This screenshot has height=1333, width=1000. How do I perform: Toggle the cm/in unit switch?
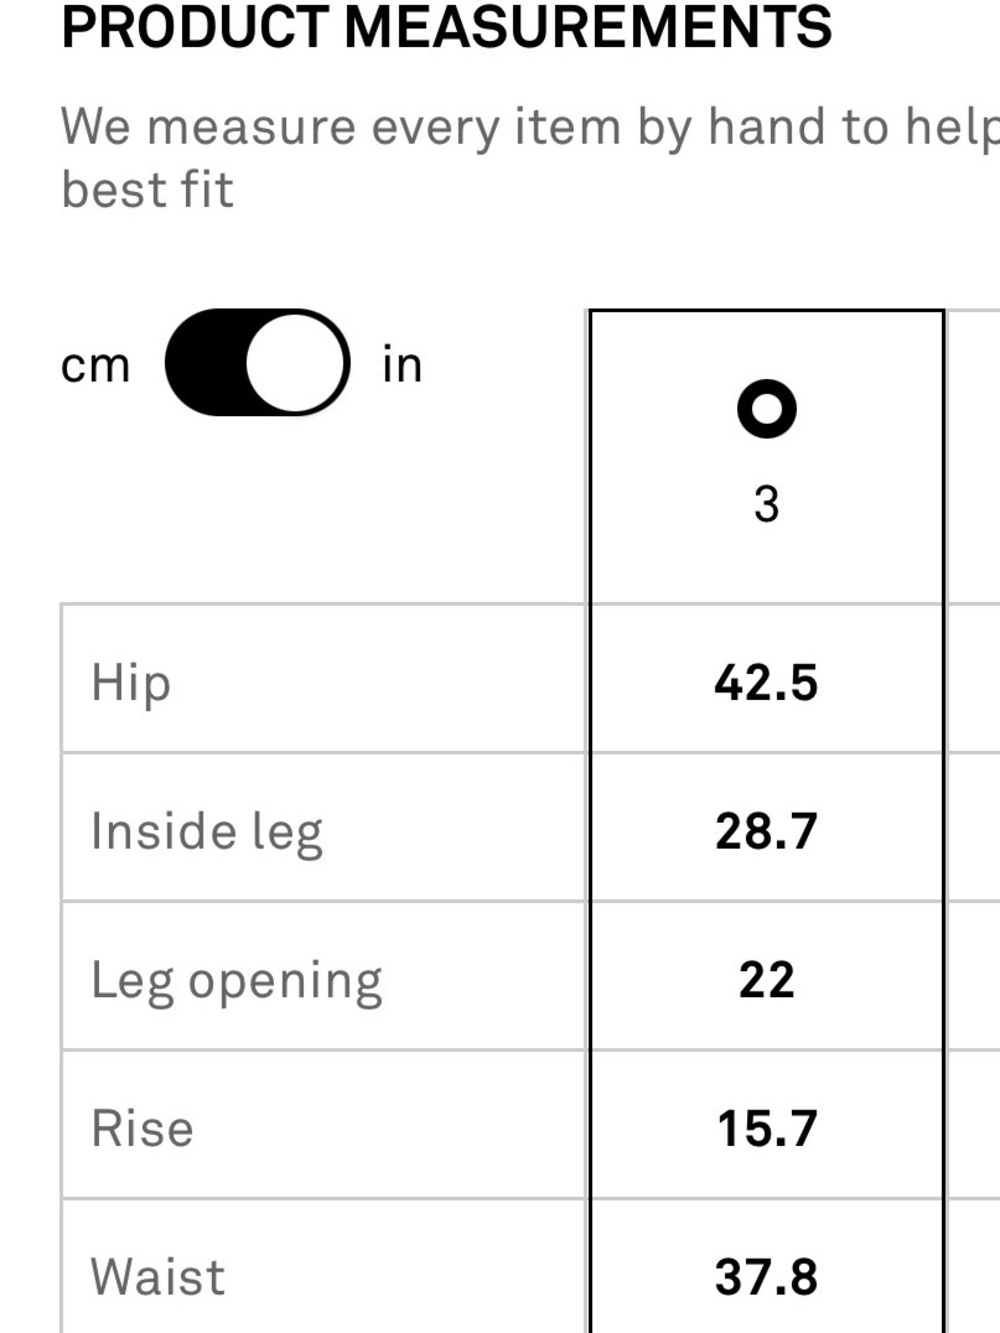point(257,363)
